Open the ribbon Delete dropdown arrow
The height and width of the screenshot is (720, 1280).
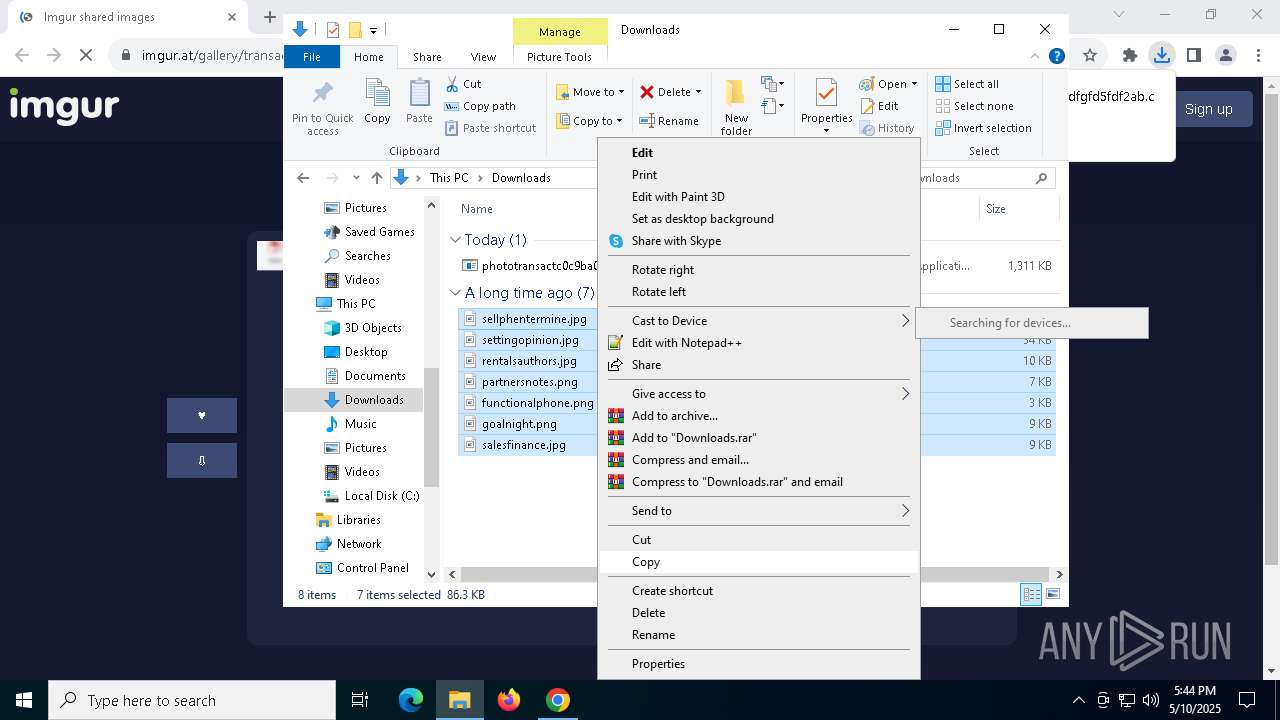(698, 92)
